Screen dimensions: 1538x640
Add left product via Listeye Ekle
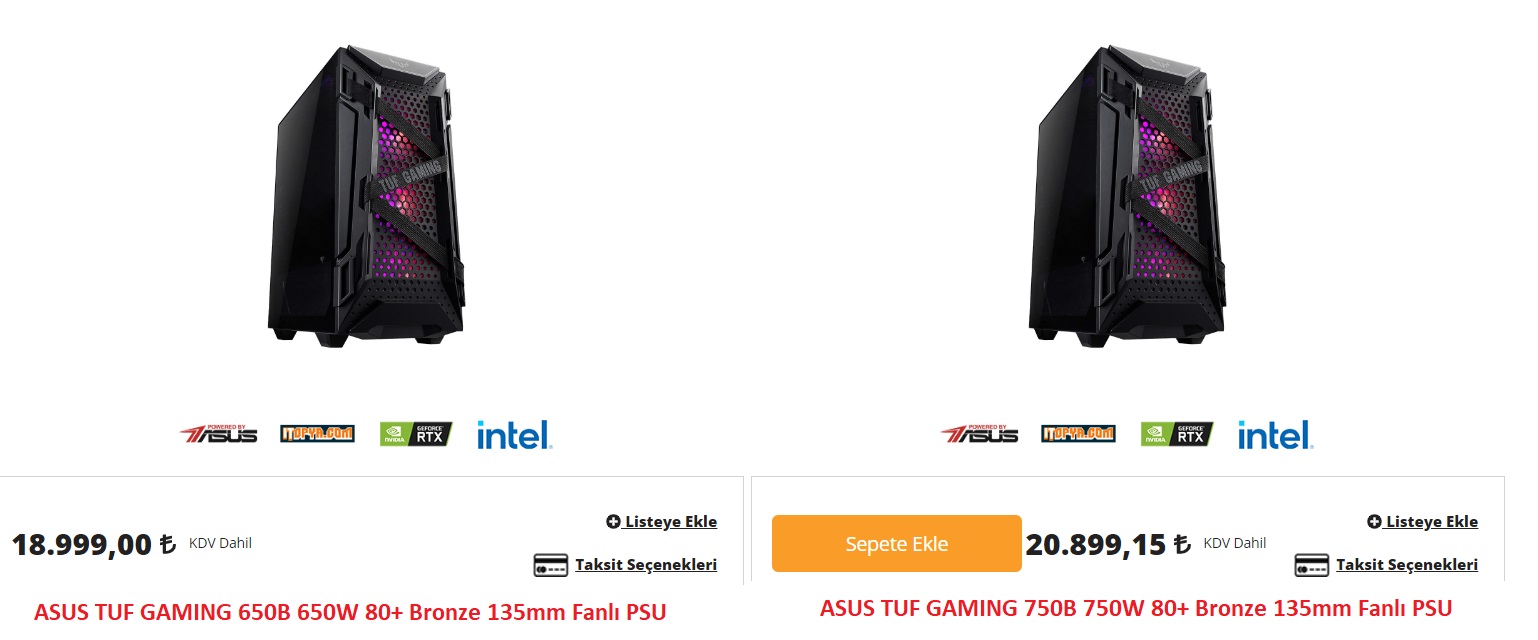click(662, 522)
